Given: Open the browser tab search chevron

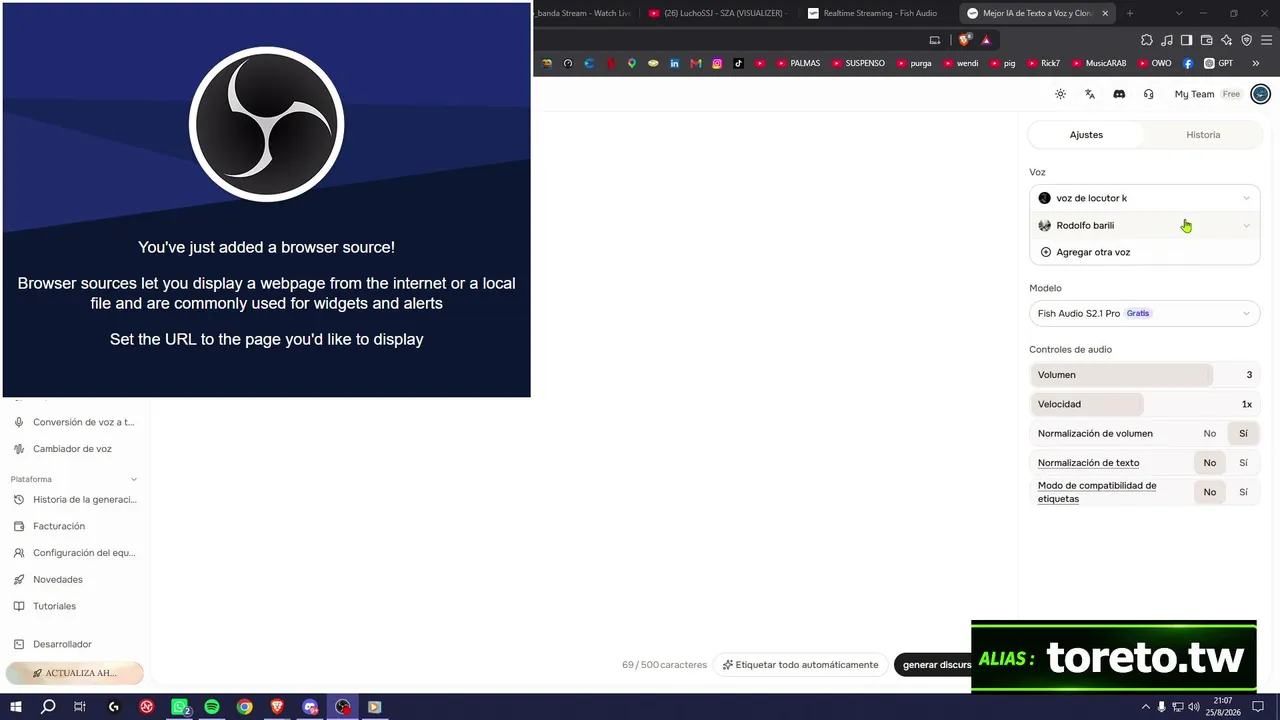Looking at the screenshot, I should coord(1179,13).
